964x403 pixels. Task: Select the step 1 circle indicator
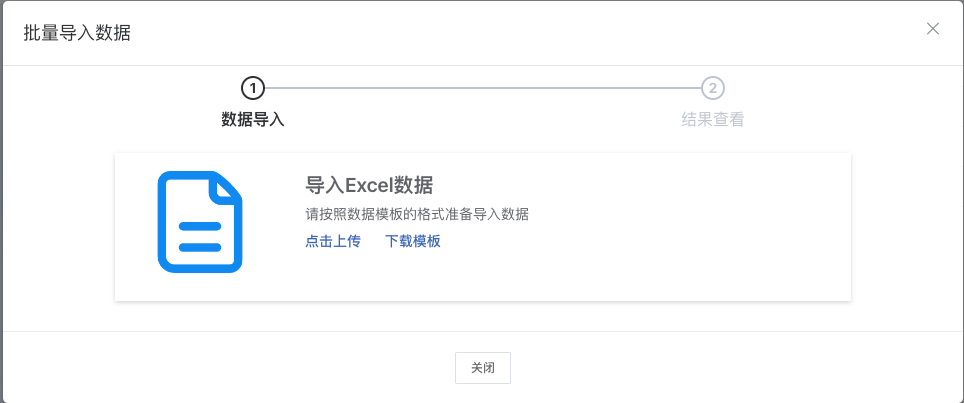253,88
